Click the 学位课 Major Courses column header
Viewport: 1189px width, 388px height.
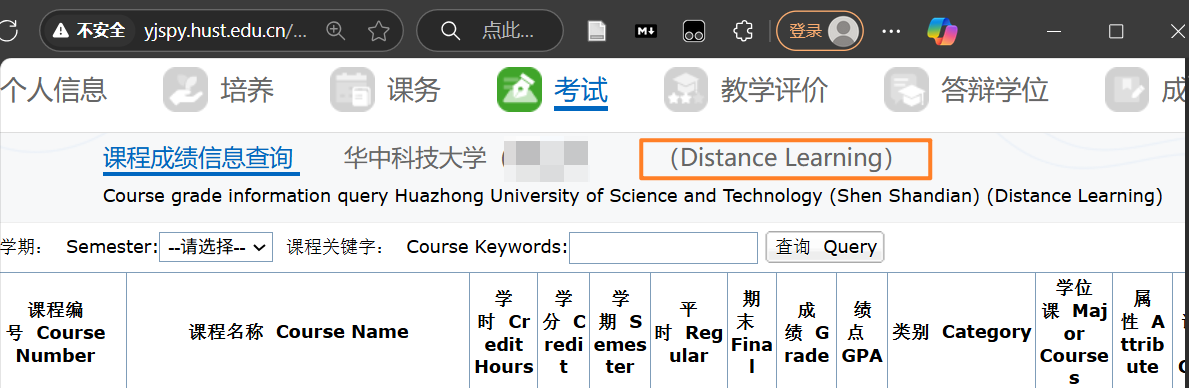(x=1074, y=332)
